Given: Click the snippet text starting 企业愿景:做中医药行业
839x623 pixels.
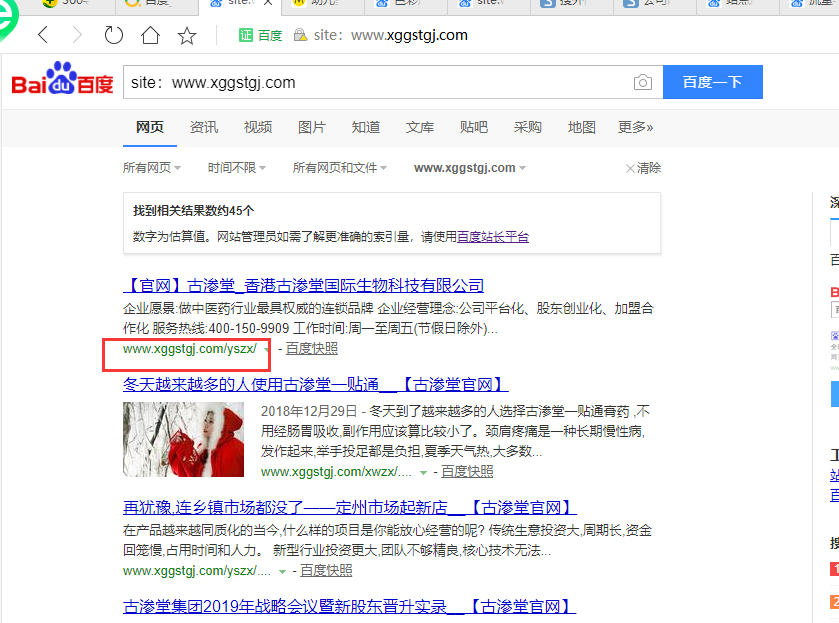Looking at the screenshot, I should click(x=388, y=318).
